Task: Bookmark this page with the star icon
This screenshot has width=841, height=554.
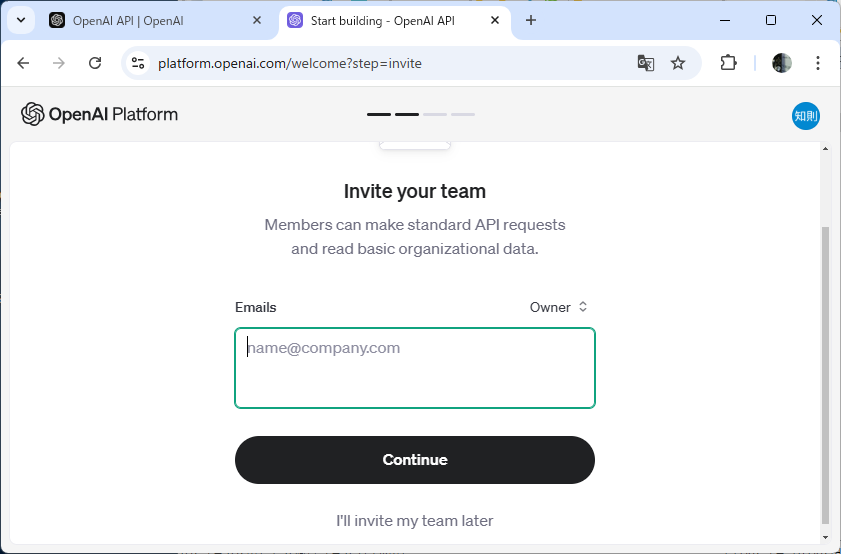Action: tap(678, 63)
